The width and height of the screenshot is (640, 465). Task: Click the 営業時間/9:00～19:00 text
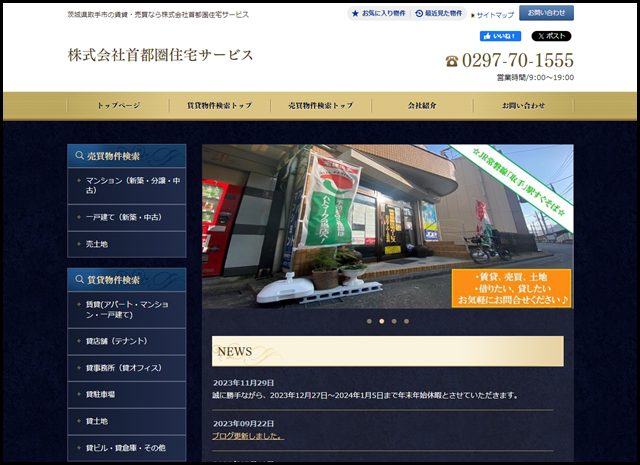click(x=535, y=78)
